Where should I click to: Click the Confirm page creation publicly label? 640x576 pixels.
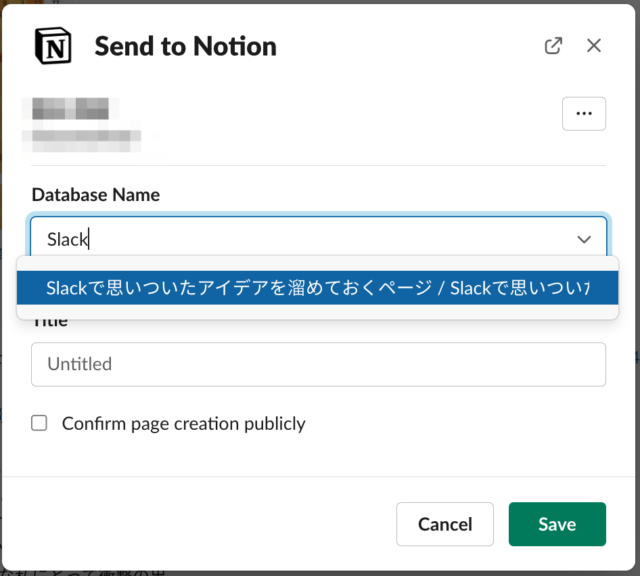click(x=183, y=424)
